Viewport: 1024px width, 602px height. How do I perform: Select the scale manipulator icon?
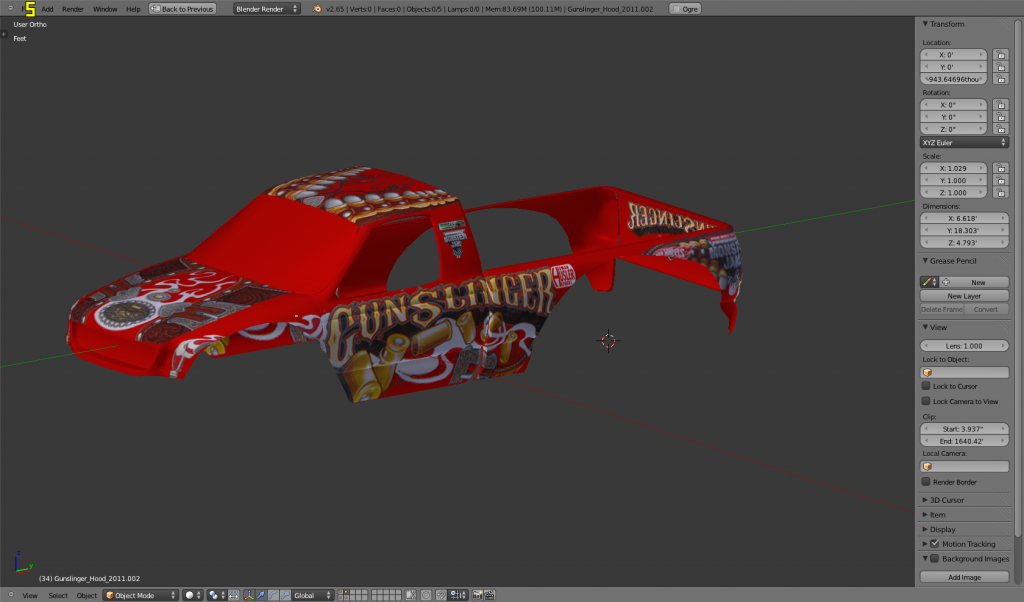pos(285,595)
